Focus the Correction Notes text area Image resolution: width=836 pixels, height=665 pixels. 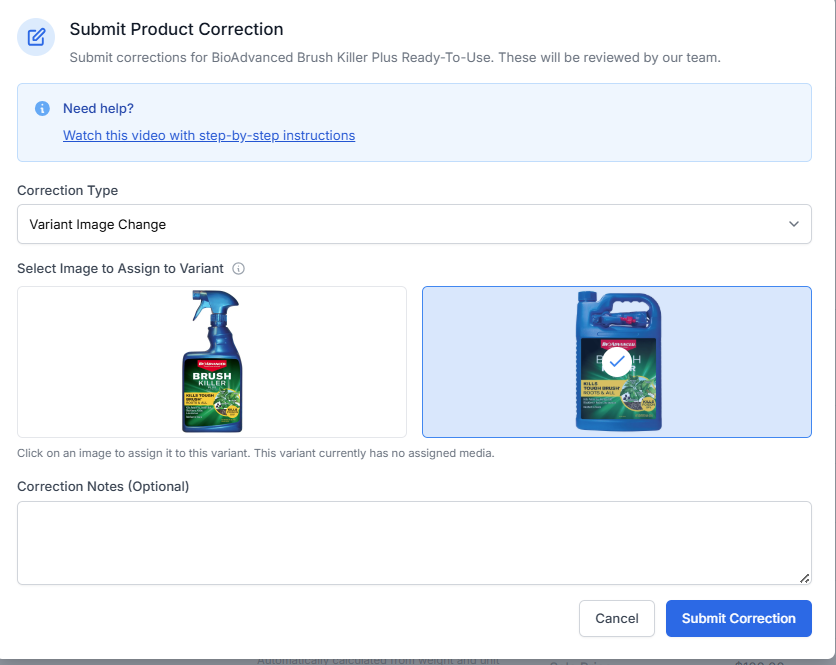point(414,543)
